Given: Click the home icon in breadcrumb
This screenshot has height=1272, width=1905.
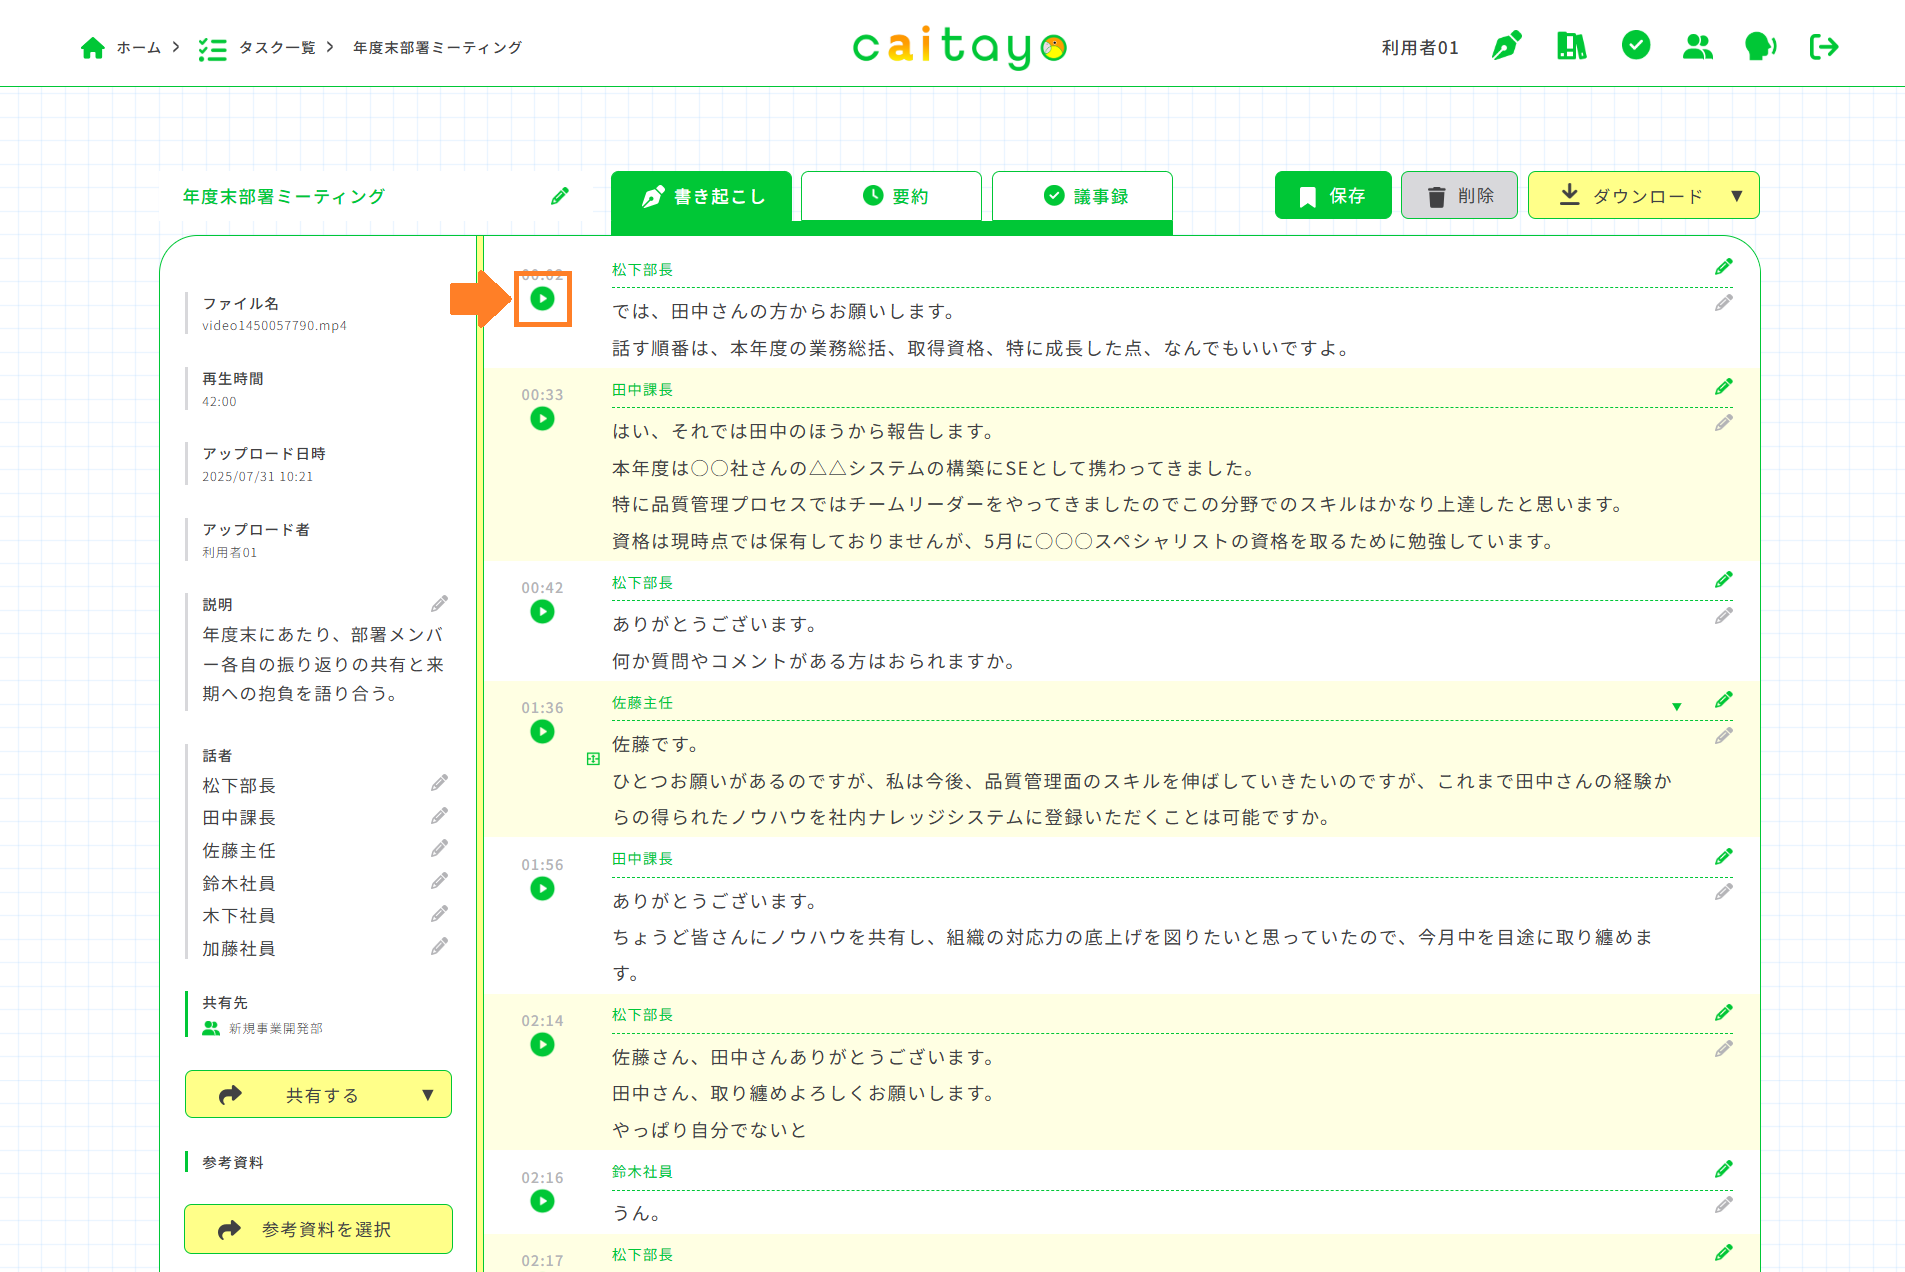Looking at the screenshot, I should 93,48.
